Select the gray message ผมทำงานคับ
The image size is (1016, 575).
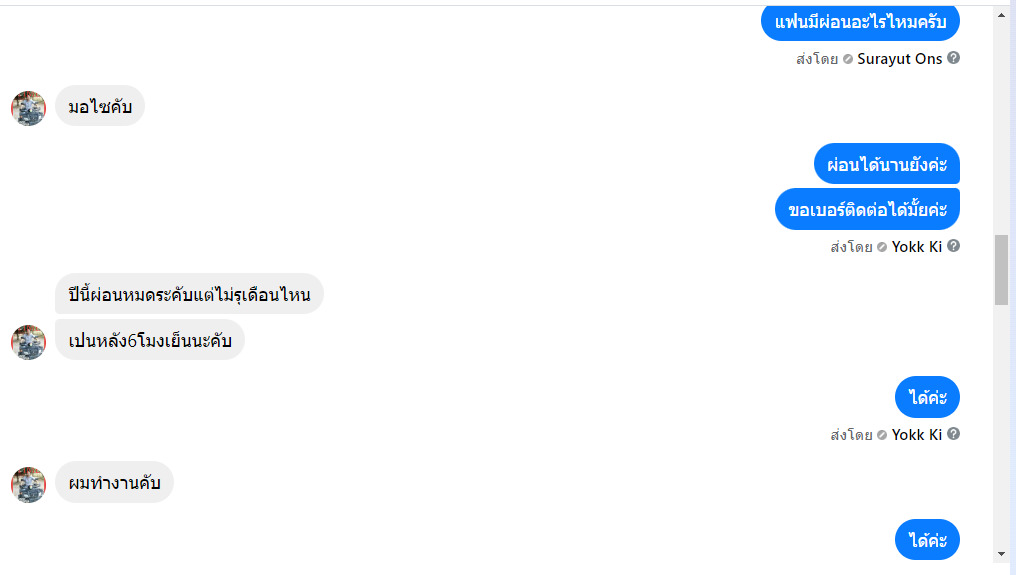click(x=114, y=483)
